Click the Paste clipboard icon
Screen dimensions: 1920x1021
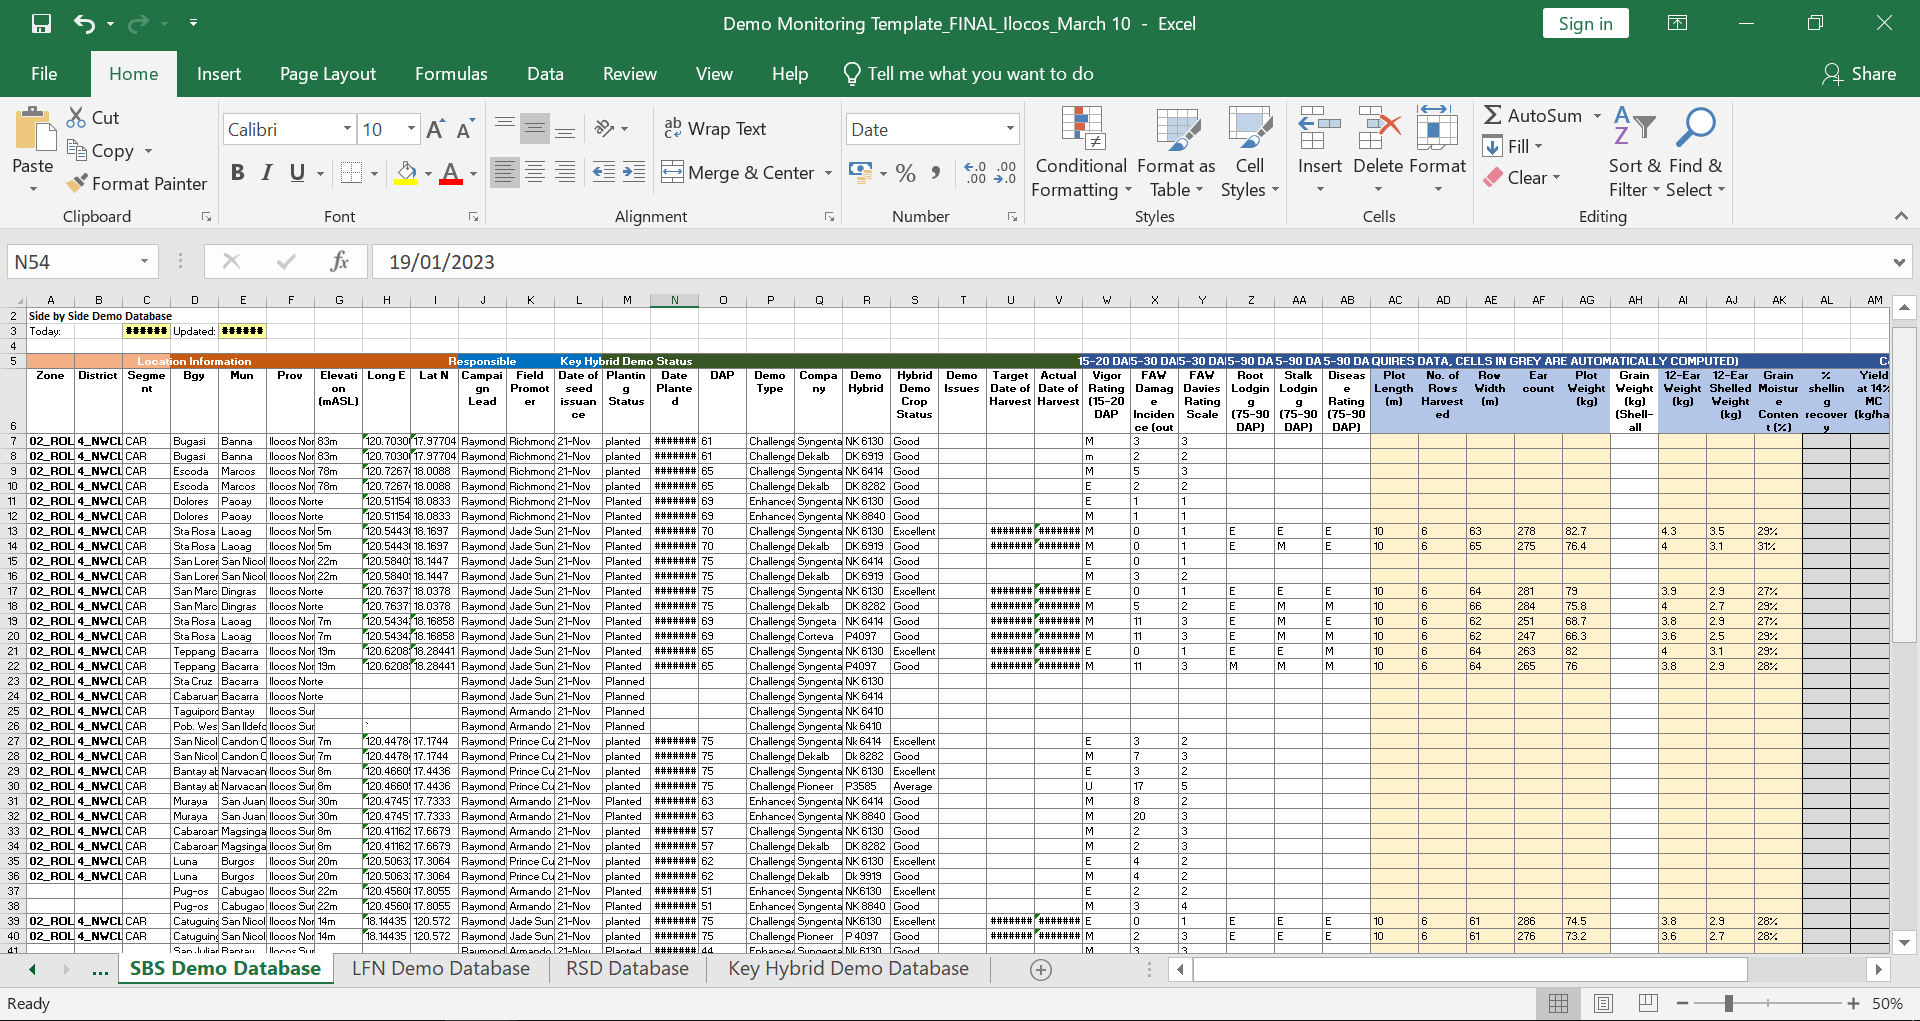pos(34,132)
